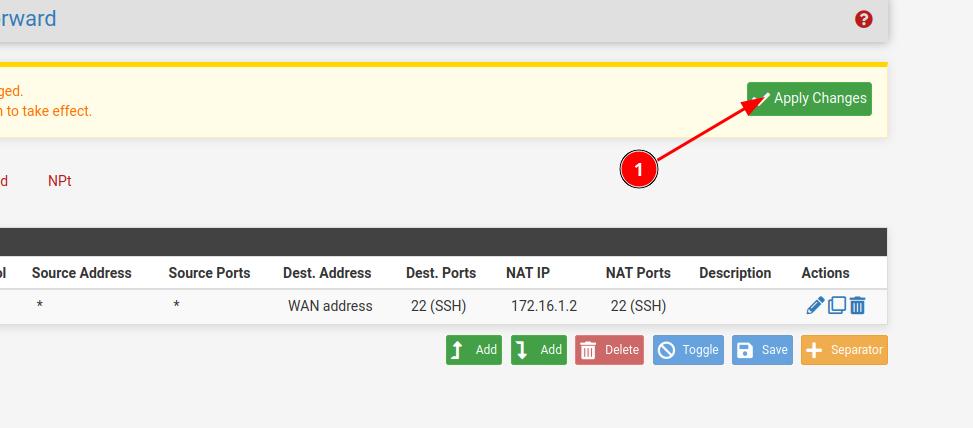973x428 pixels.
Task: Apply Changes to the NAT configuration
Action: (809, 99)
